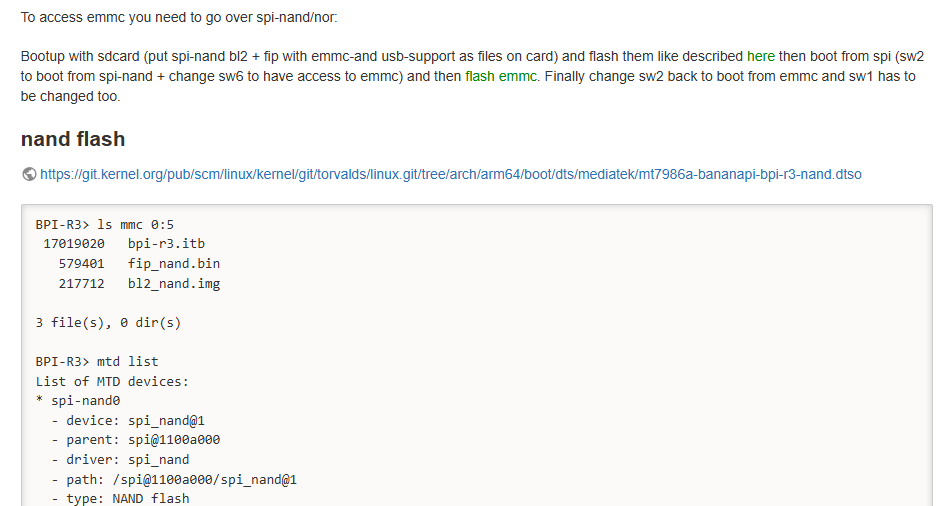The width and height of the screenshot is (948, 506).
Task: Click the '3 file(s), 0 dir(s)' line
Action: point(108,322)
